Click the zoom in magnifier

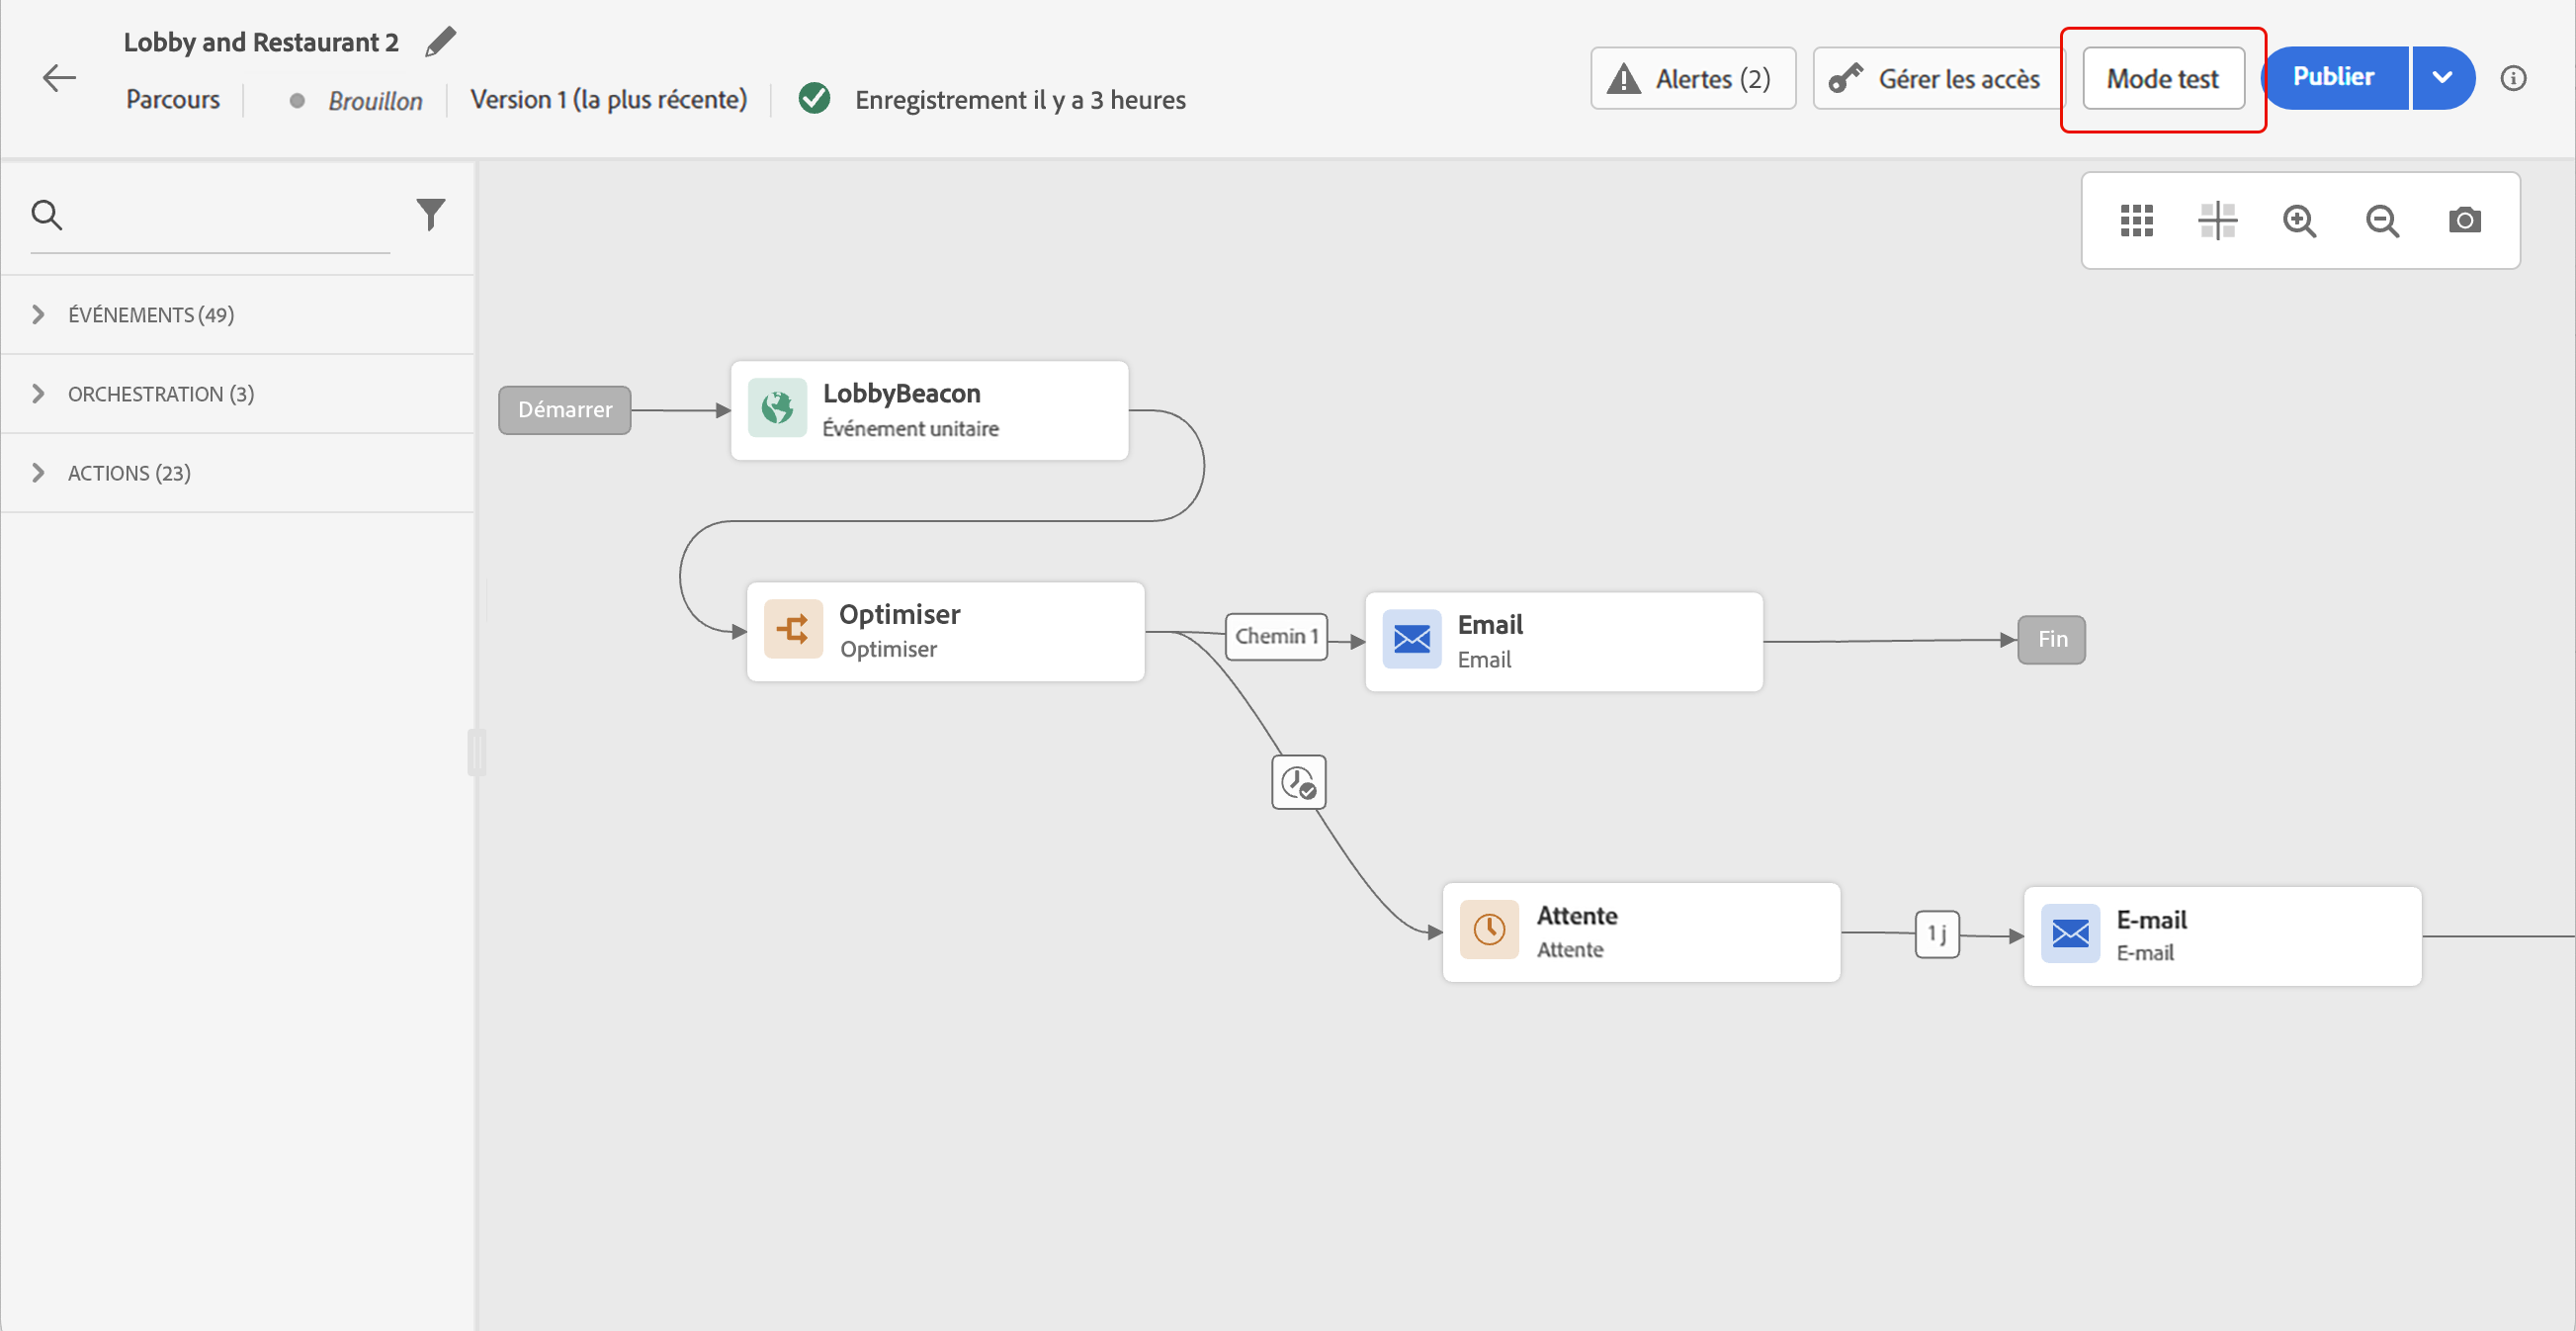(x=2299, y=220)
